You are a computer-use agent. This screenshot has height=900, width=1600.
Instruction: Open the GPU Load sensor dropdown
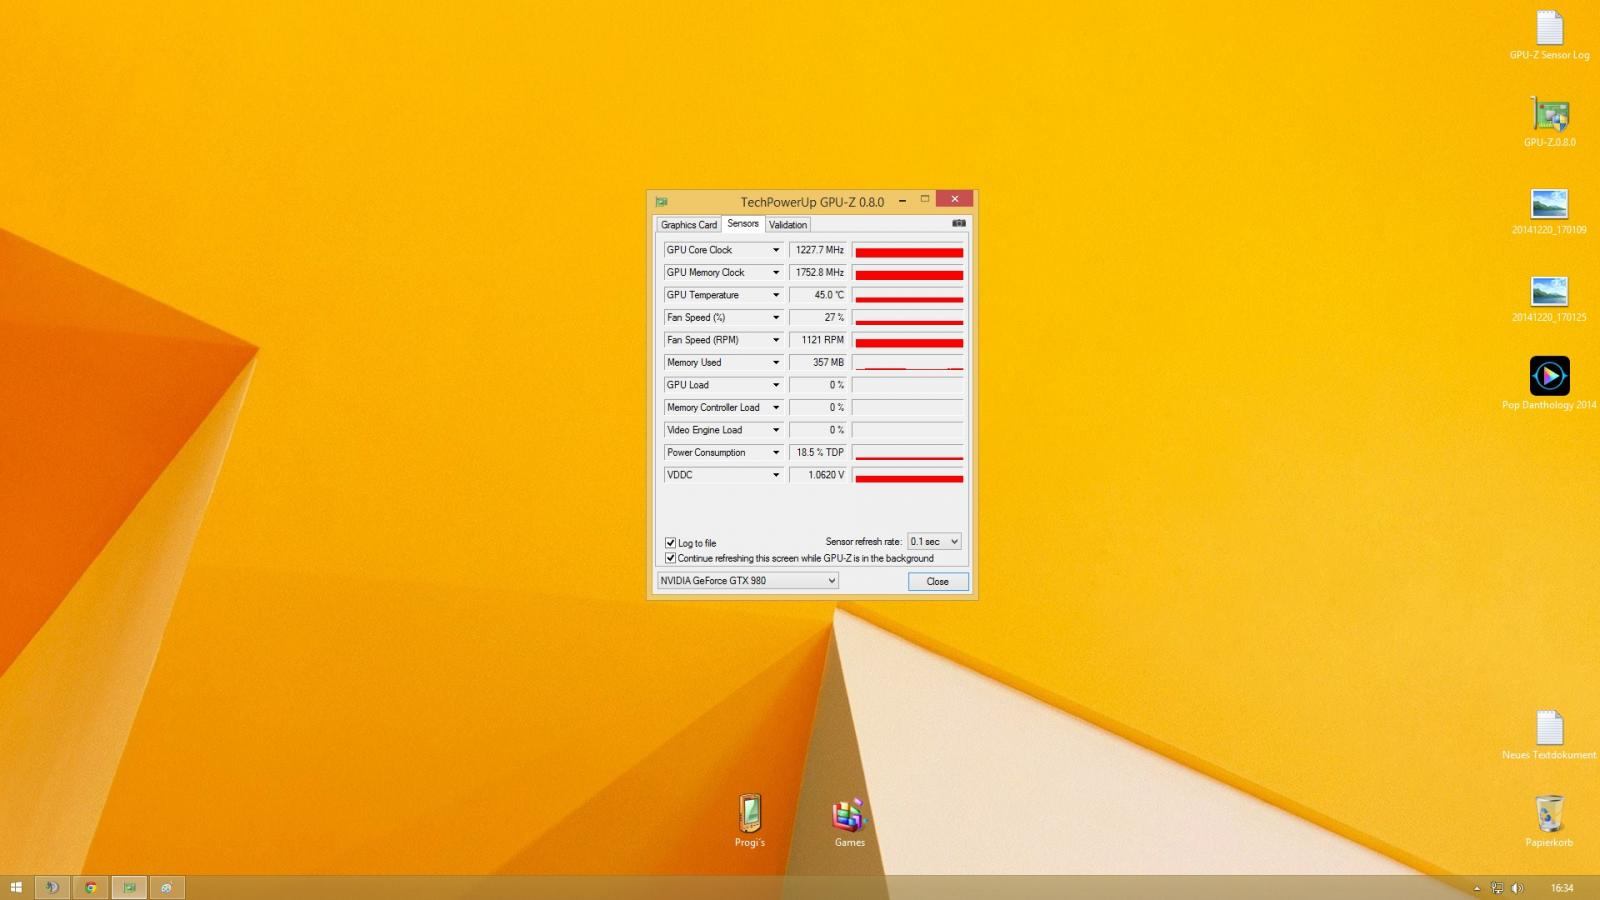(x=775, y=385)
